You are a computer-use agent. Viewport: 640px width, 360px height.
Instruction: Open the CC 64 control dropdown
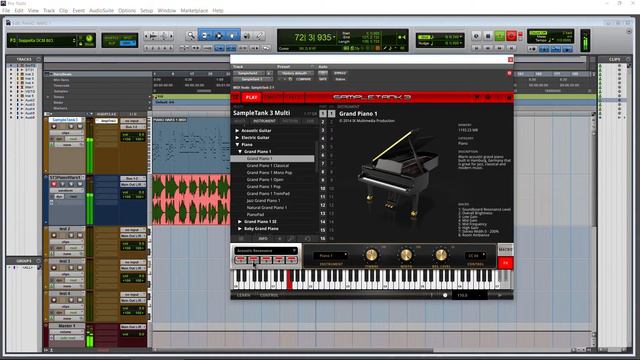(476, 256)
